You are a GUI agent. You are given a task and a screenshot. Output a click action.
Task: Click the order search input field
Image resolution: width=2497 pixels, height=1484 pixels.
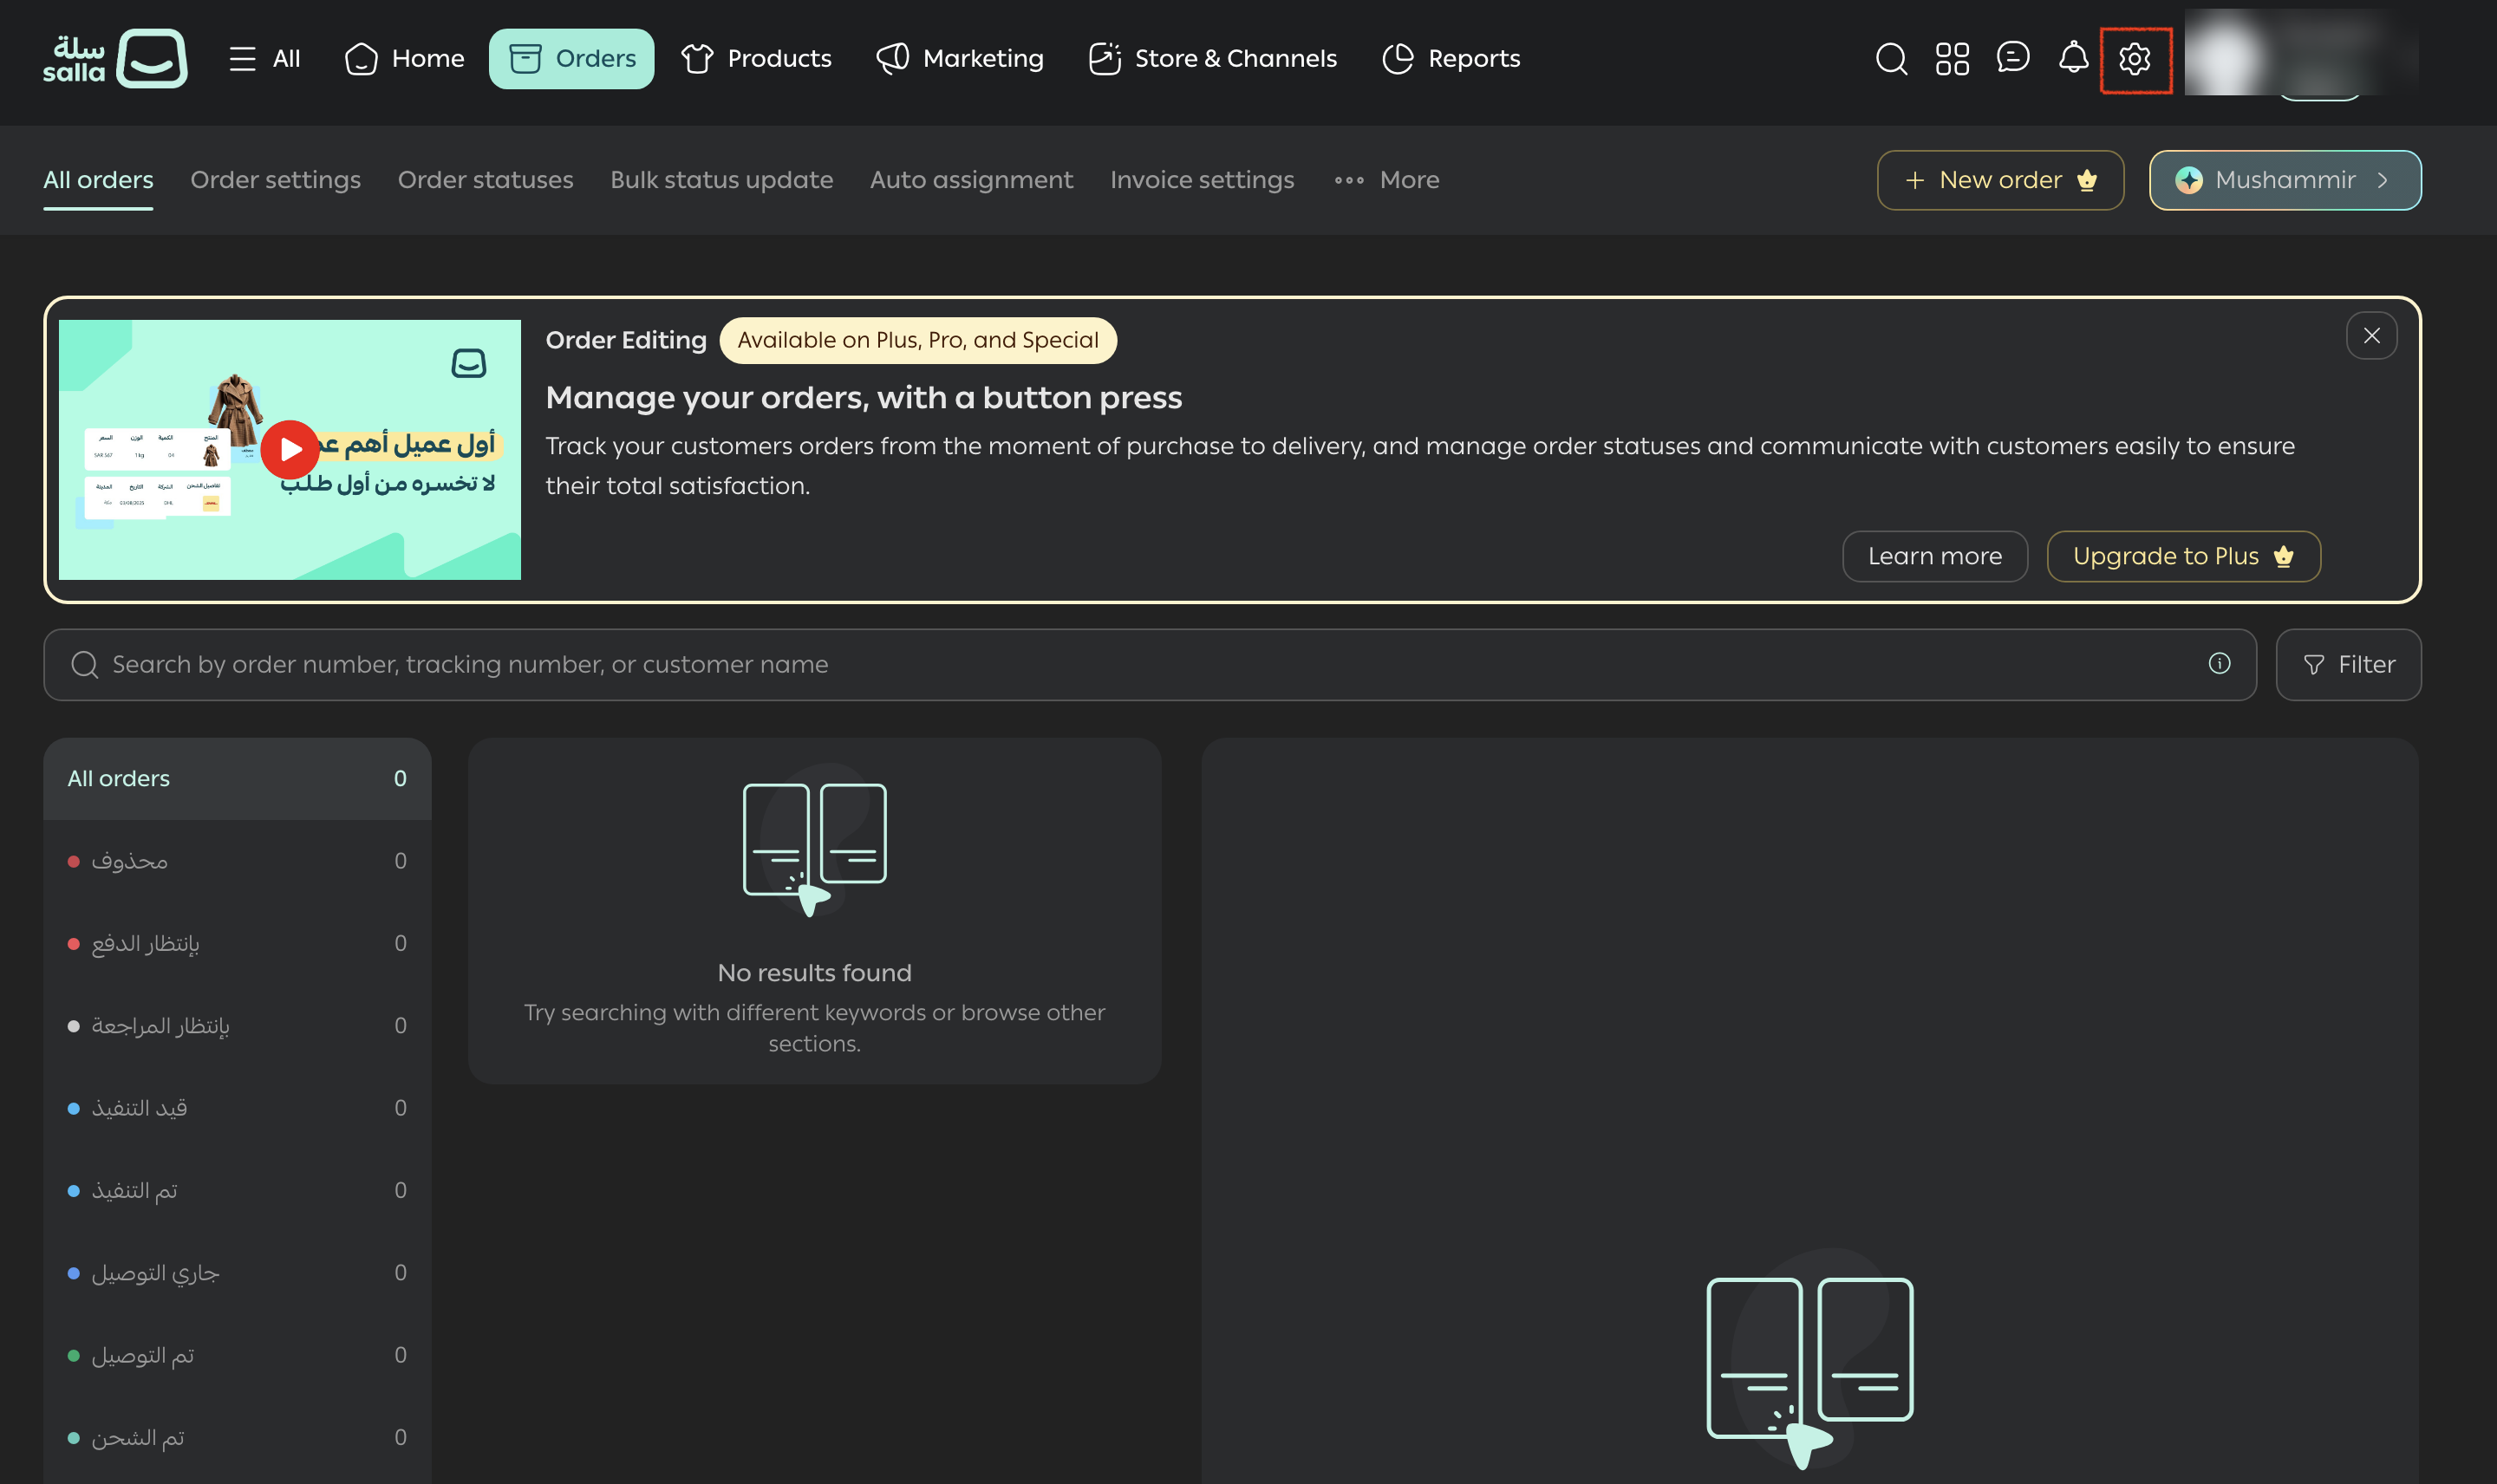(1150, 664)
